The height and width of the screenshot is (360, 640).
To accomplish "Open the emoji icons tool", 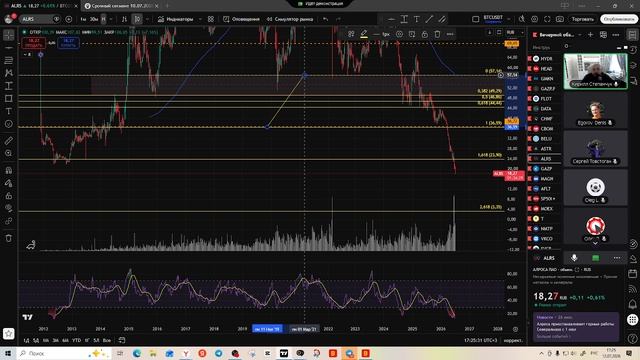I will click(9, 124).
